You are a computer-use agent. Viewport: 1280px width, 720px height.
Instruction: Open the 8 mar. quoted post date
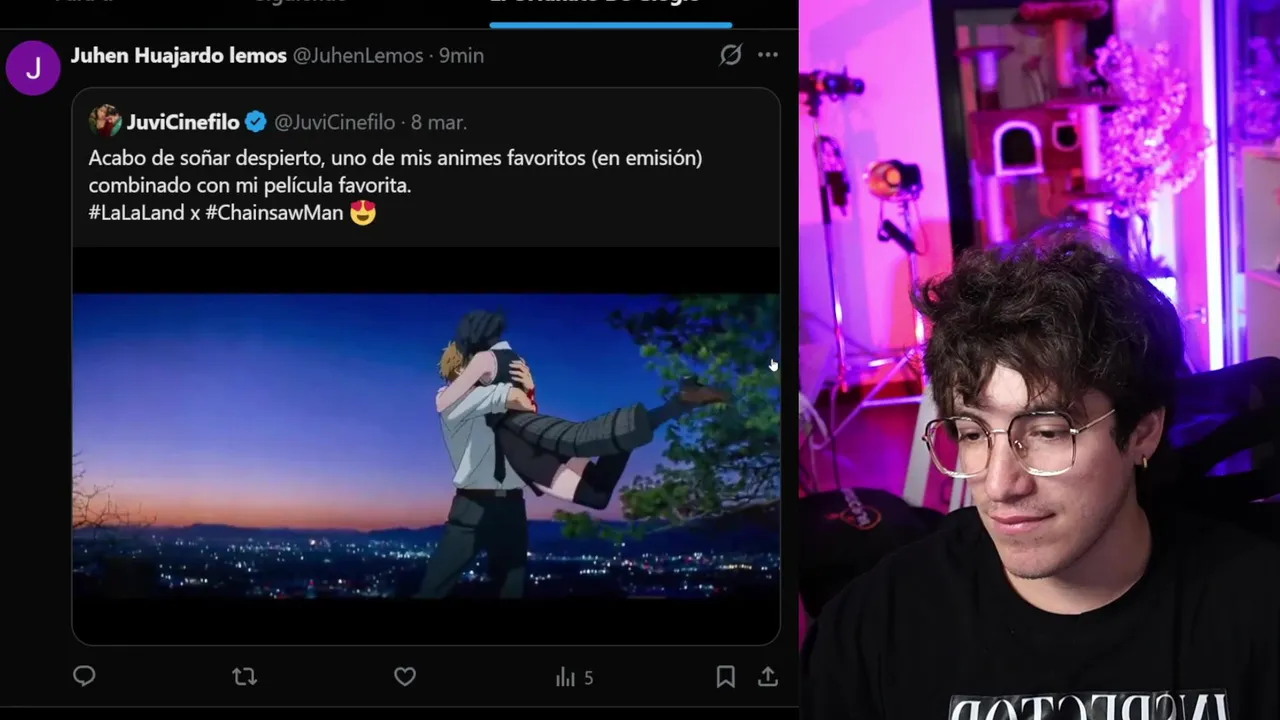tap(439, 122)
